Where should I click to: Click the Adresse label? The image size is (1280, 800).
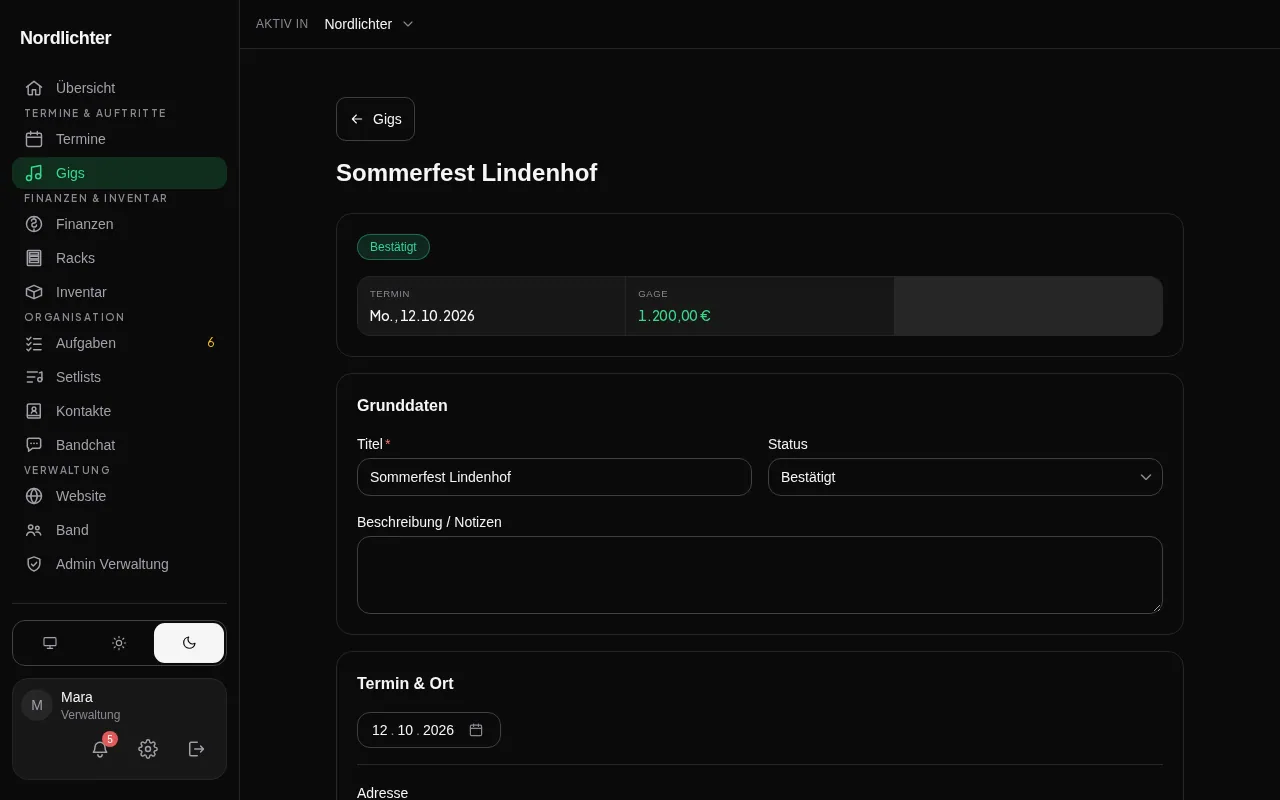[382, 793]
